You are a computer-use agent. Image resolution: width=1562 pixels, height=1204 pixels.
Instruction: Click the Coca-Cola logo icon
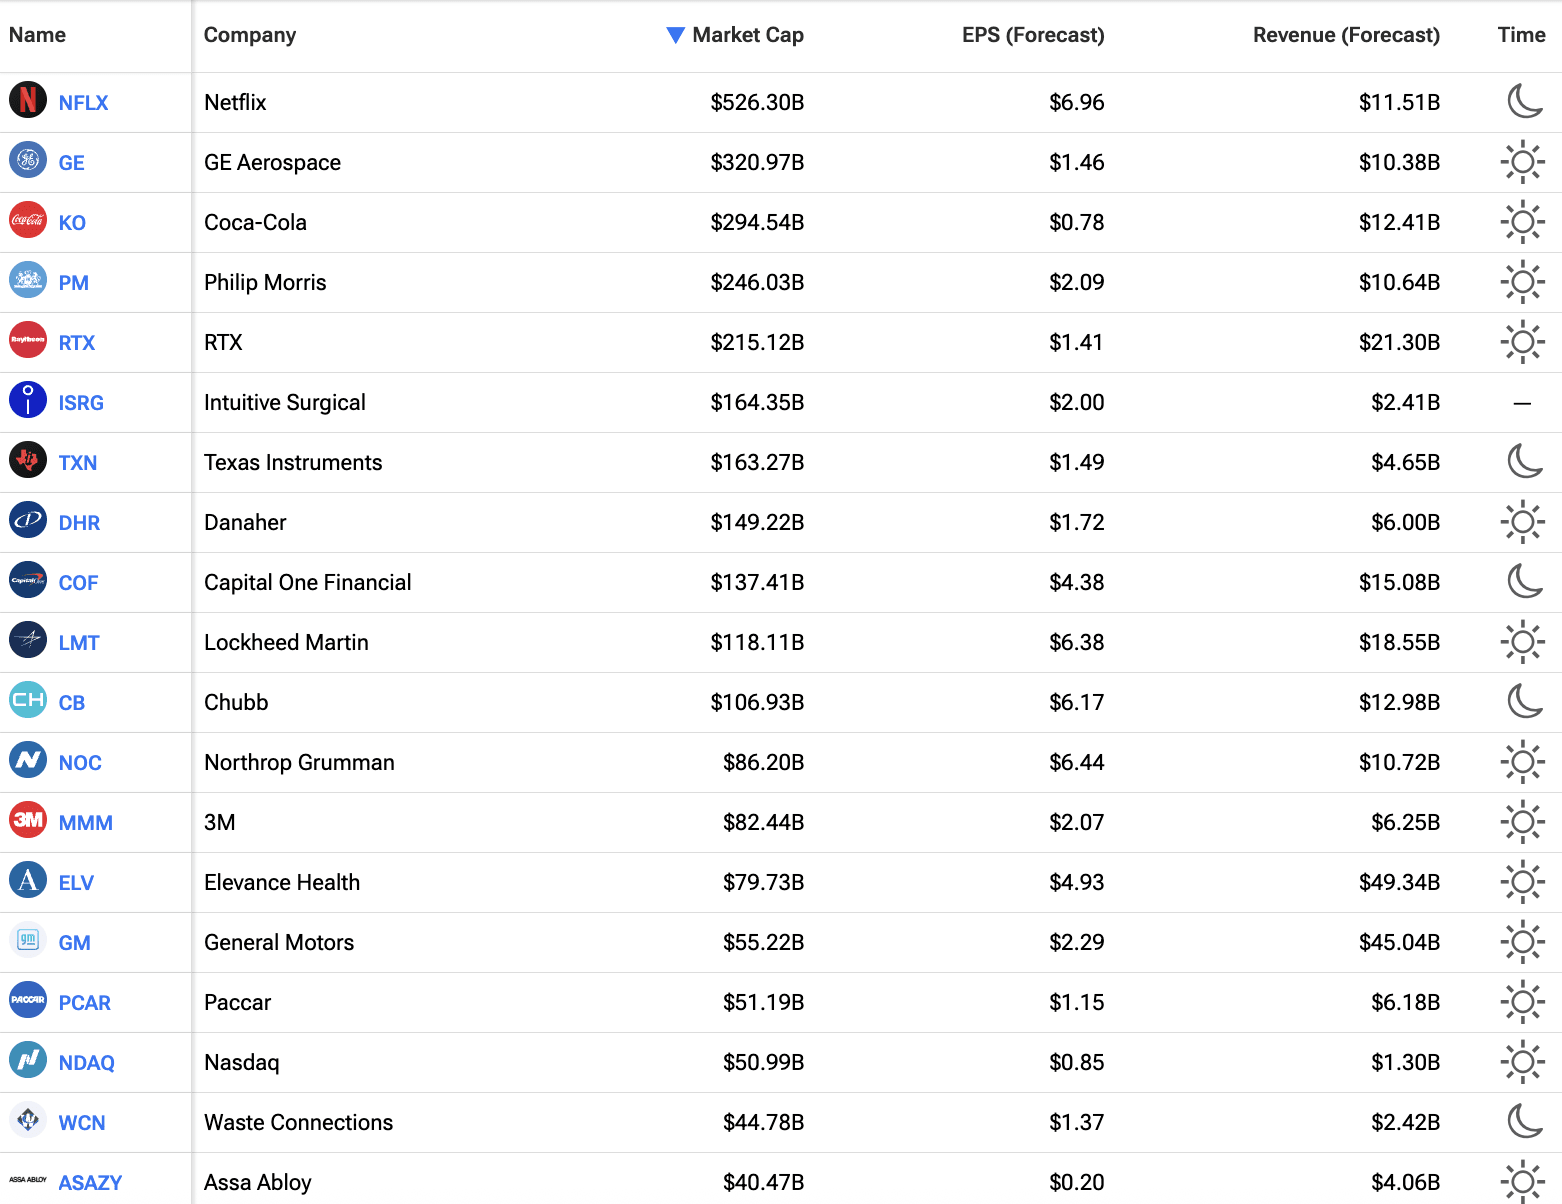tap(28, 220)
